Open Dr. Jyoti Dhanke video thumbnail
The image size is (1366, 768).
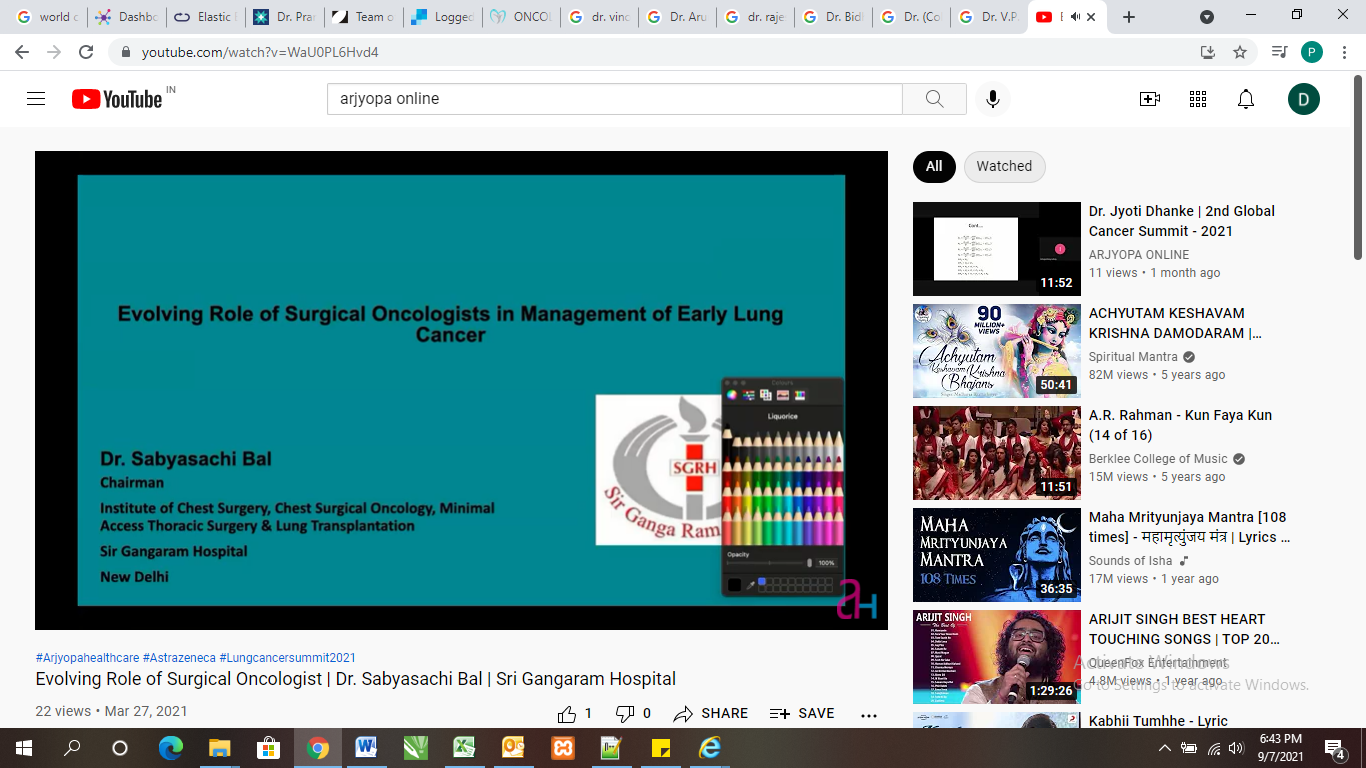[x=997, y=248]
